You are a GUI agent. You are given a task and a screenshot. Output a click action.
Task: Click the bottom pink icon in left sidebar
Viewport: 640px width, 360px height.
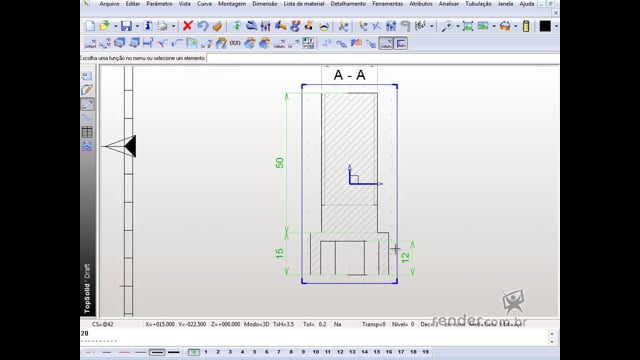(x=87, y=146)
